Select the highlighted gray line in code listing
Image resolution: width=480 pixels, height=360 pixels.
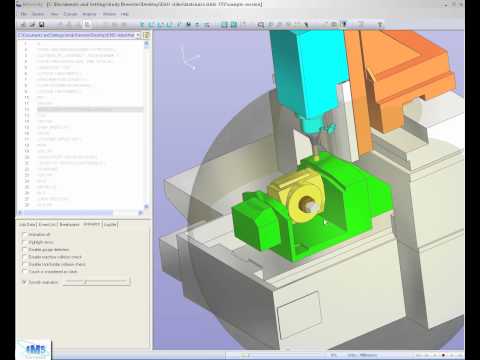[x=90, y=109]
